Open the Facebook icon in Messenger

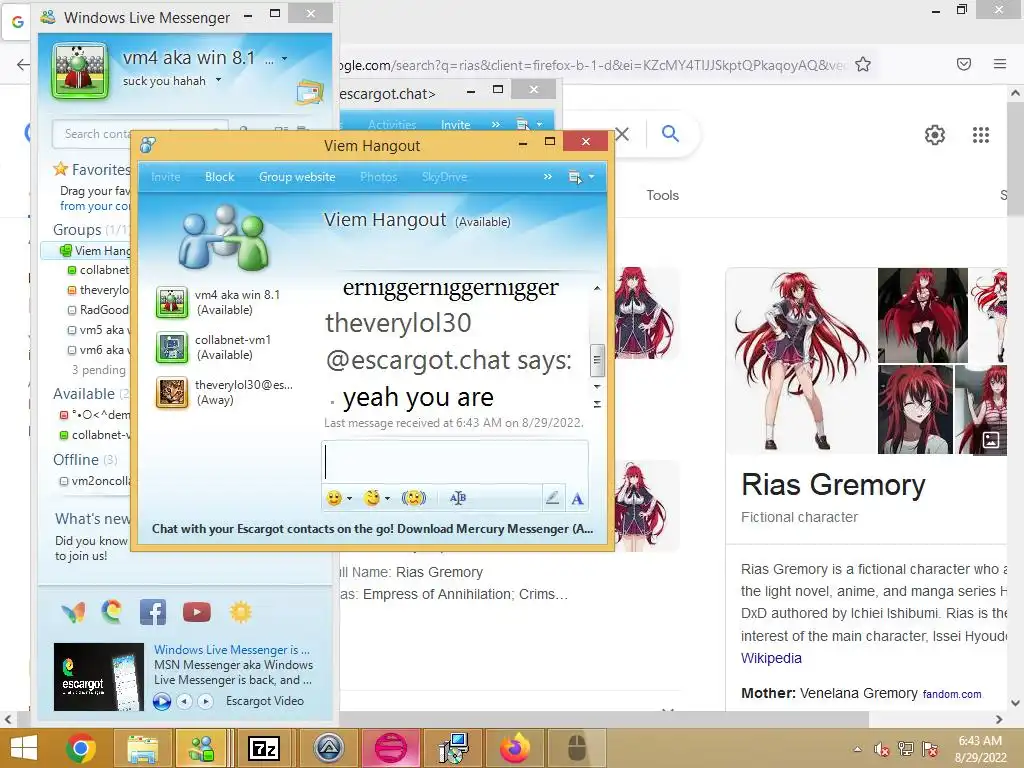pyautogui.click(x=153, y=612)
